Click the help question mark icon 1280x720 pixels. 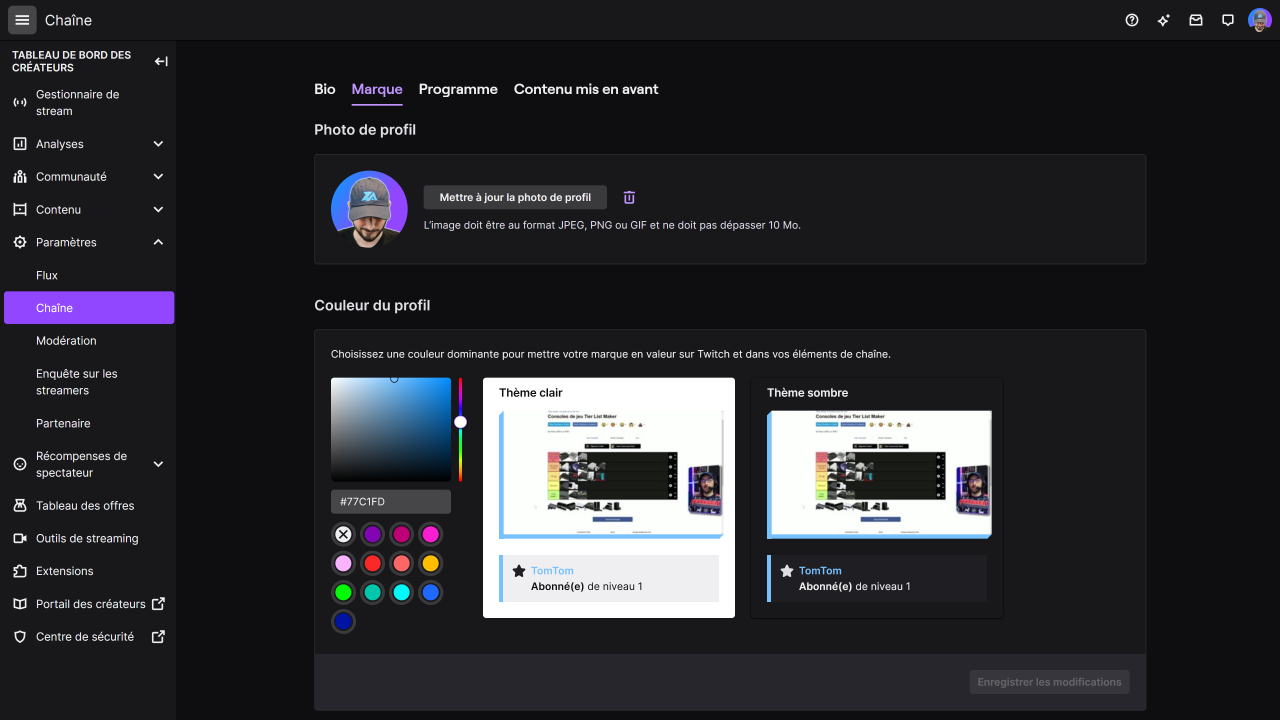pyautogui.click(x=1132, y=20)
